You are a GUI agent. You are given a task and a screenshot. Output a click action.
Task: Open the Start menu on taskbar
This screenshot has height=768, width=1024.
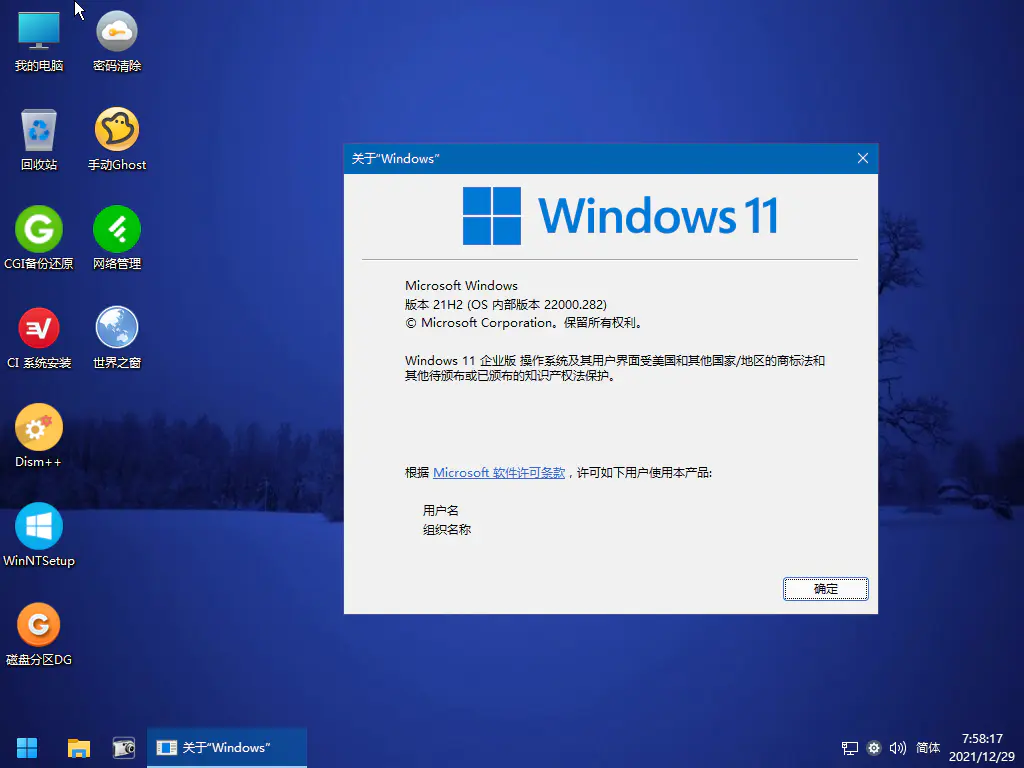point(27,747)
